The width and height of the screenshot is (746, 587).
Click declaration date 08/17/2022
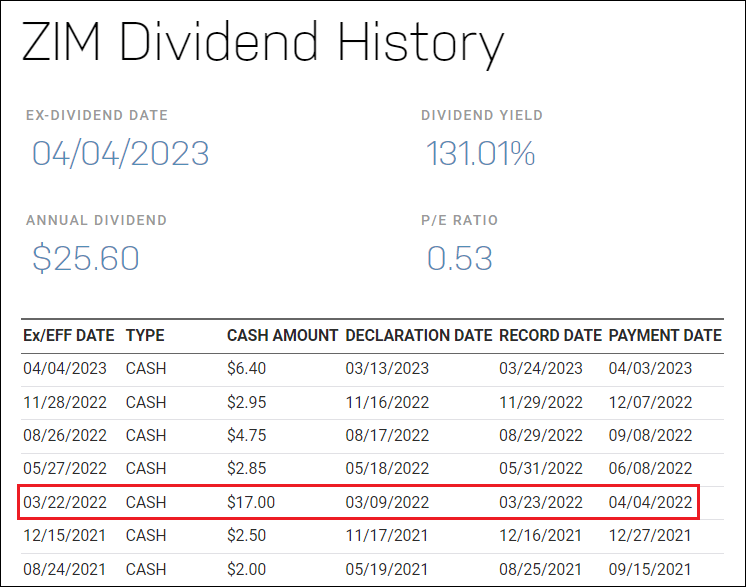387,435
